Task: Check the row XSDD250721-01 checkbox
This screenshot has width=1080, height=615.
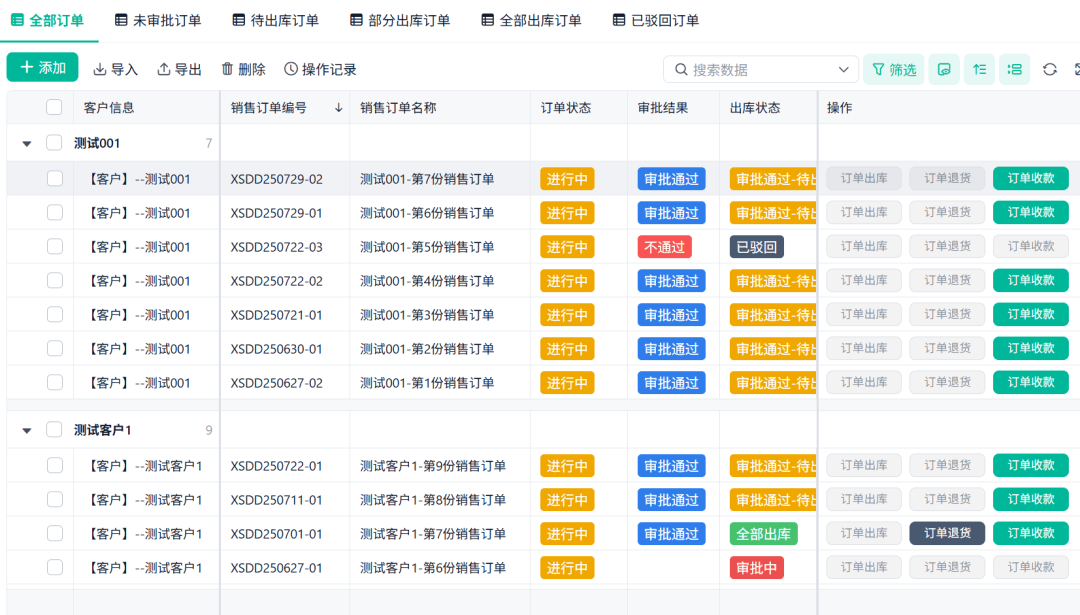Action: [55, 315]
